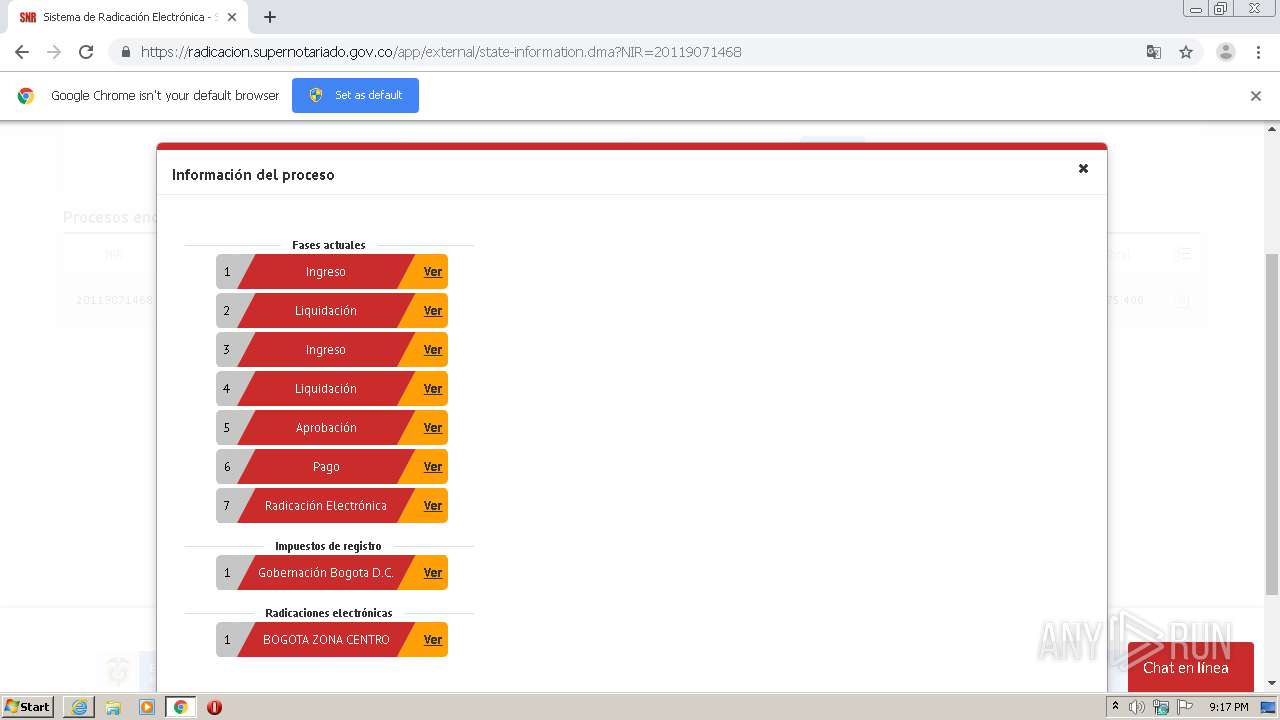Screen dimensions: 1280x720
Task: Select the BOGOTA ZONA CENTRO label
Action: tap(326, 640)
